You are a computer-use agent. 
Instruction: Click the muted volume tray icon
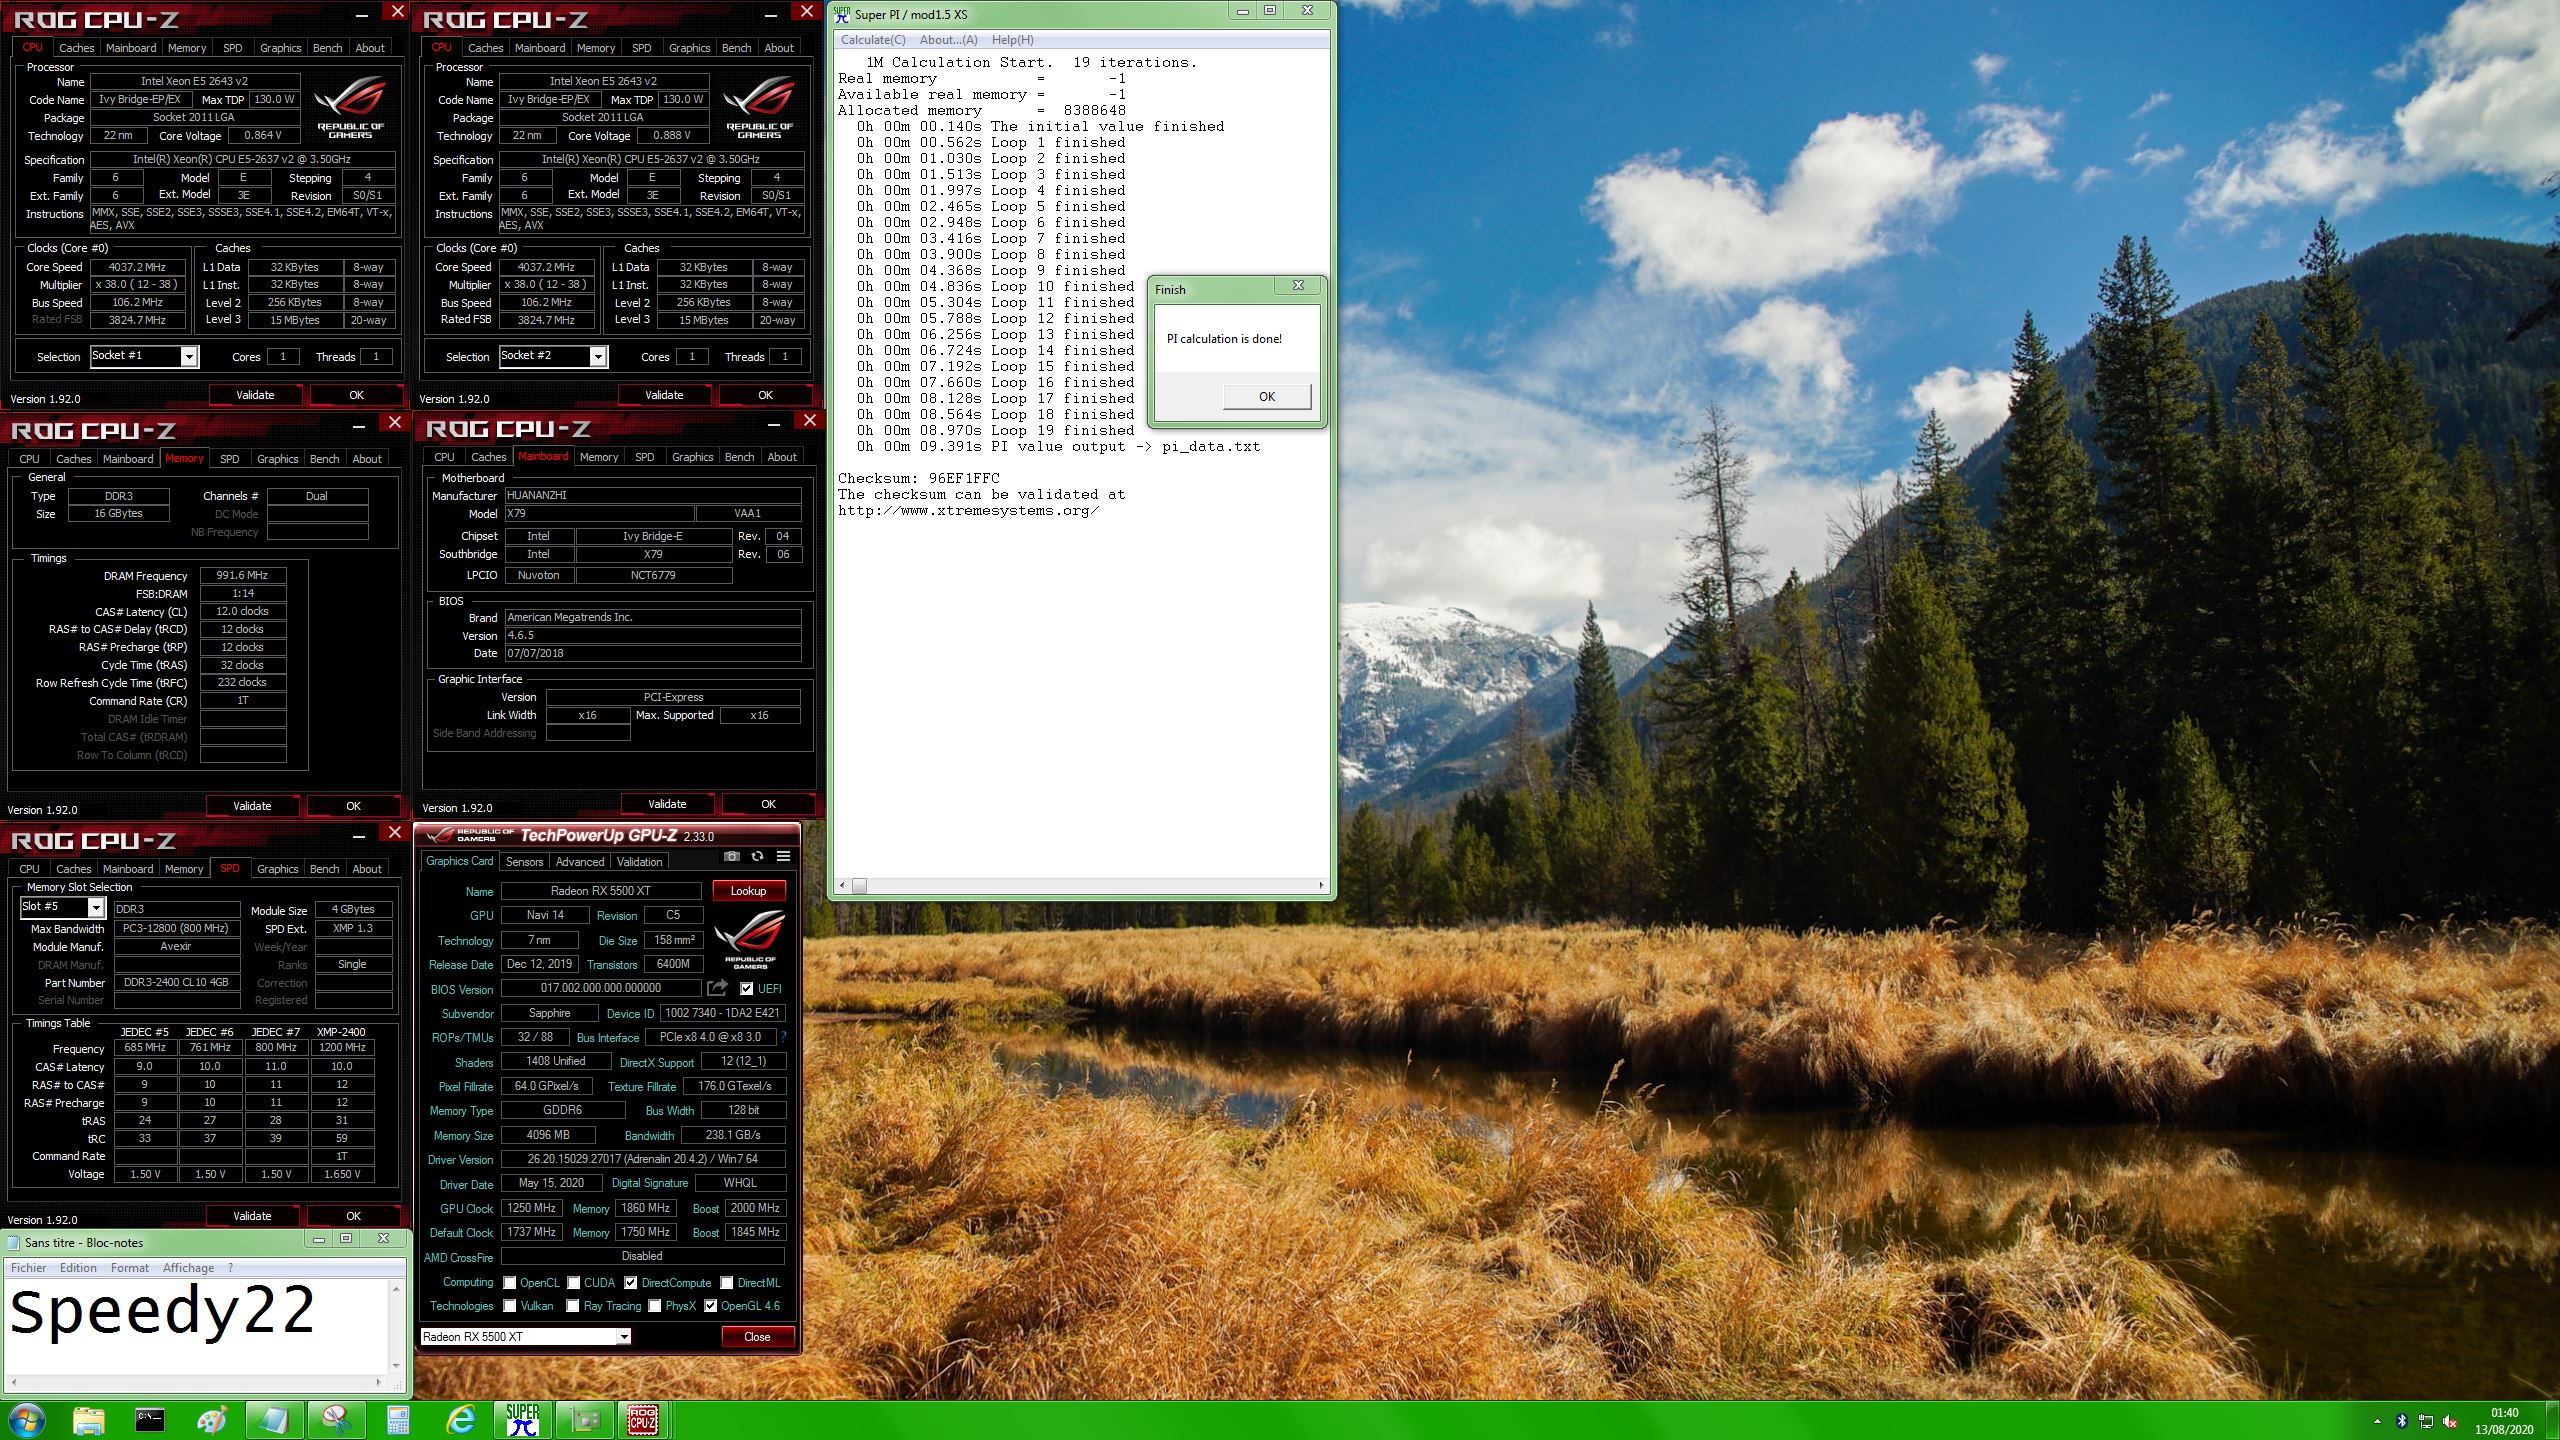coord(2450,1421)
